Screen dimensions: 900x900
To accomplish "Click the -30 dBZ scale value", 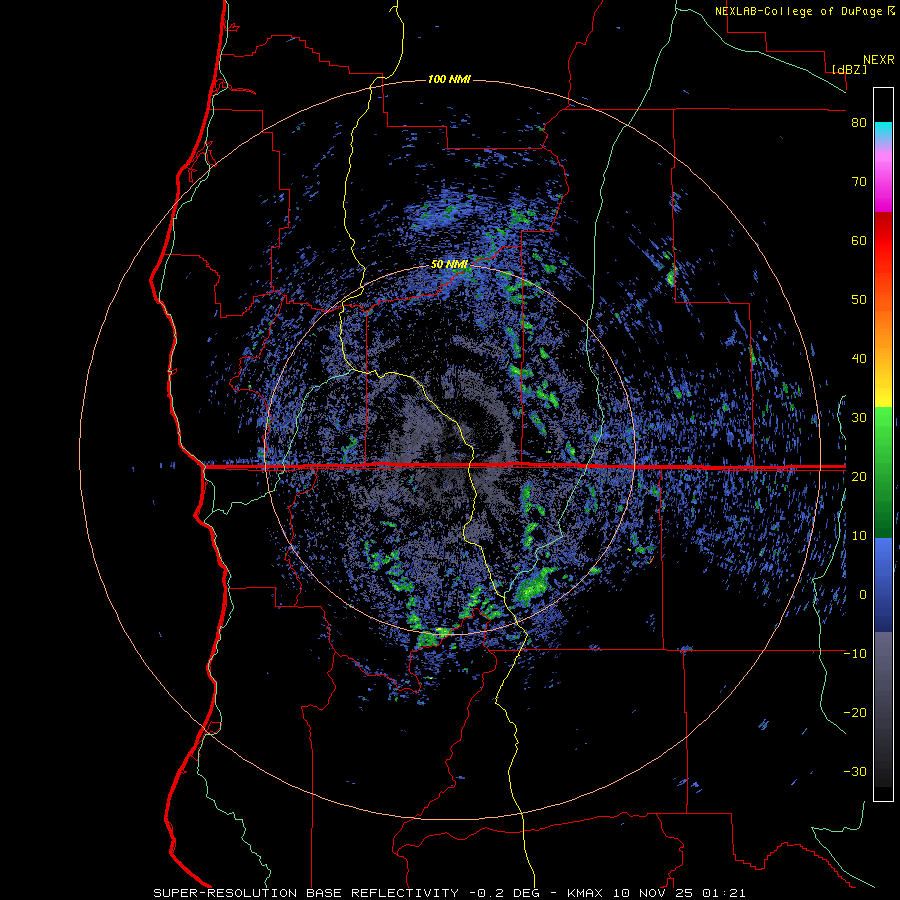I will [x=855, y=772].
